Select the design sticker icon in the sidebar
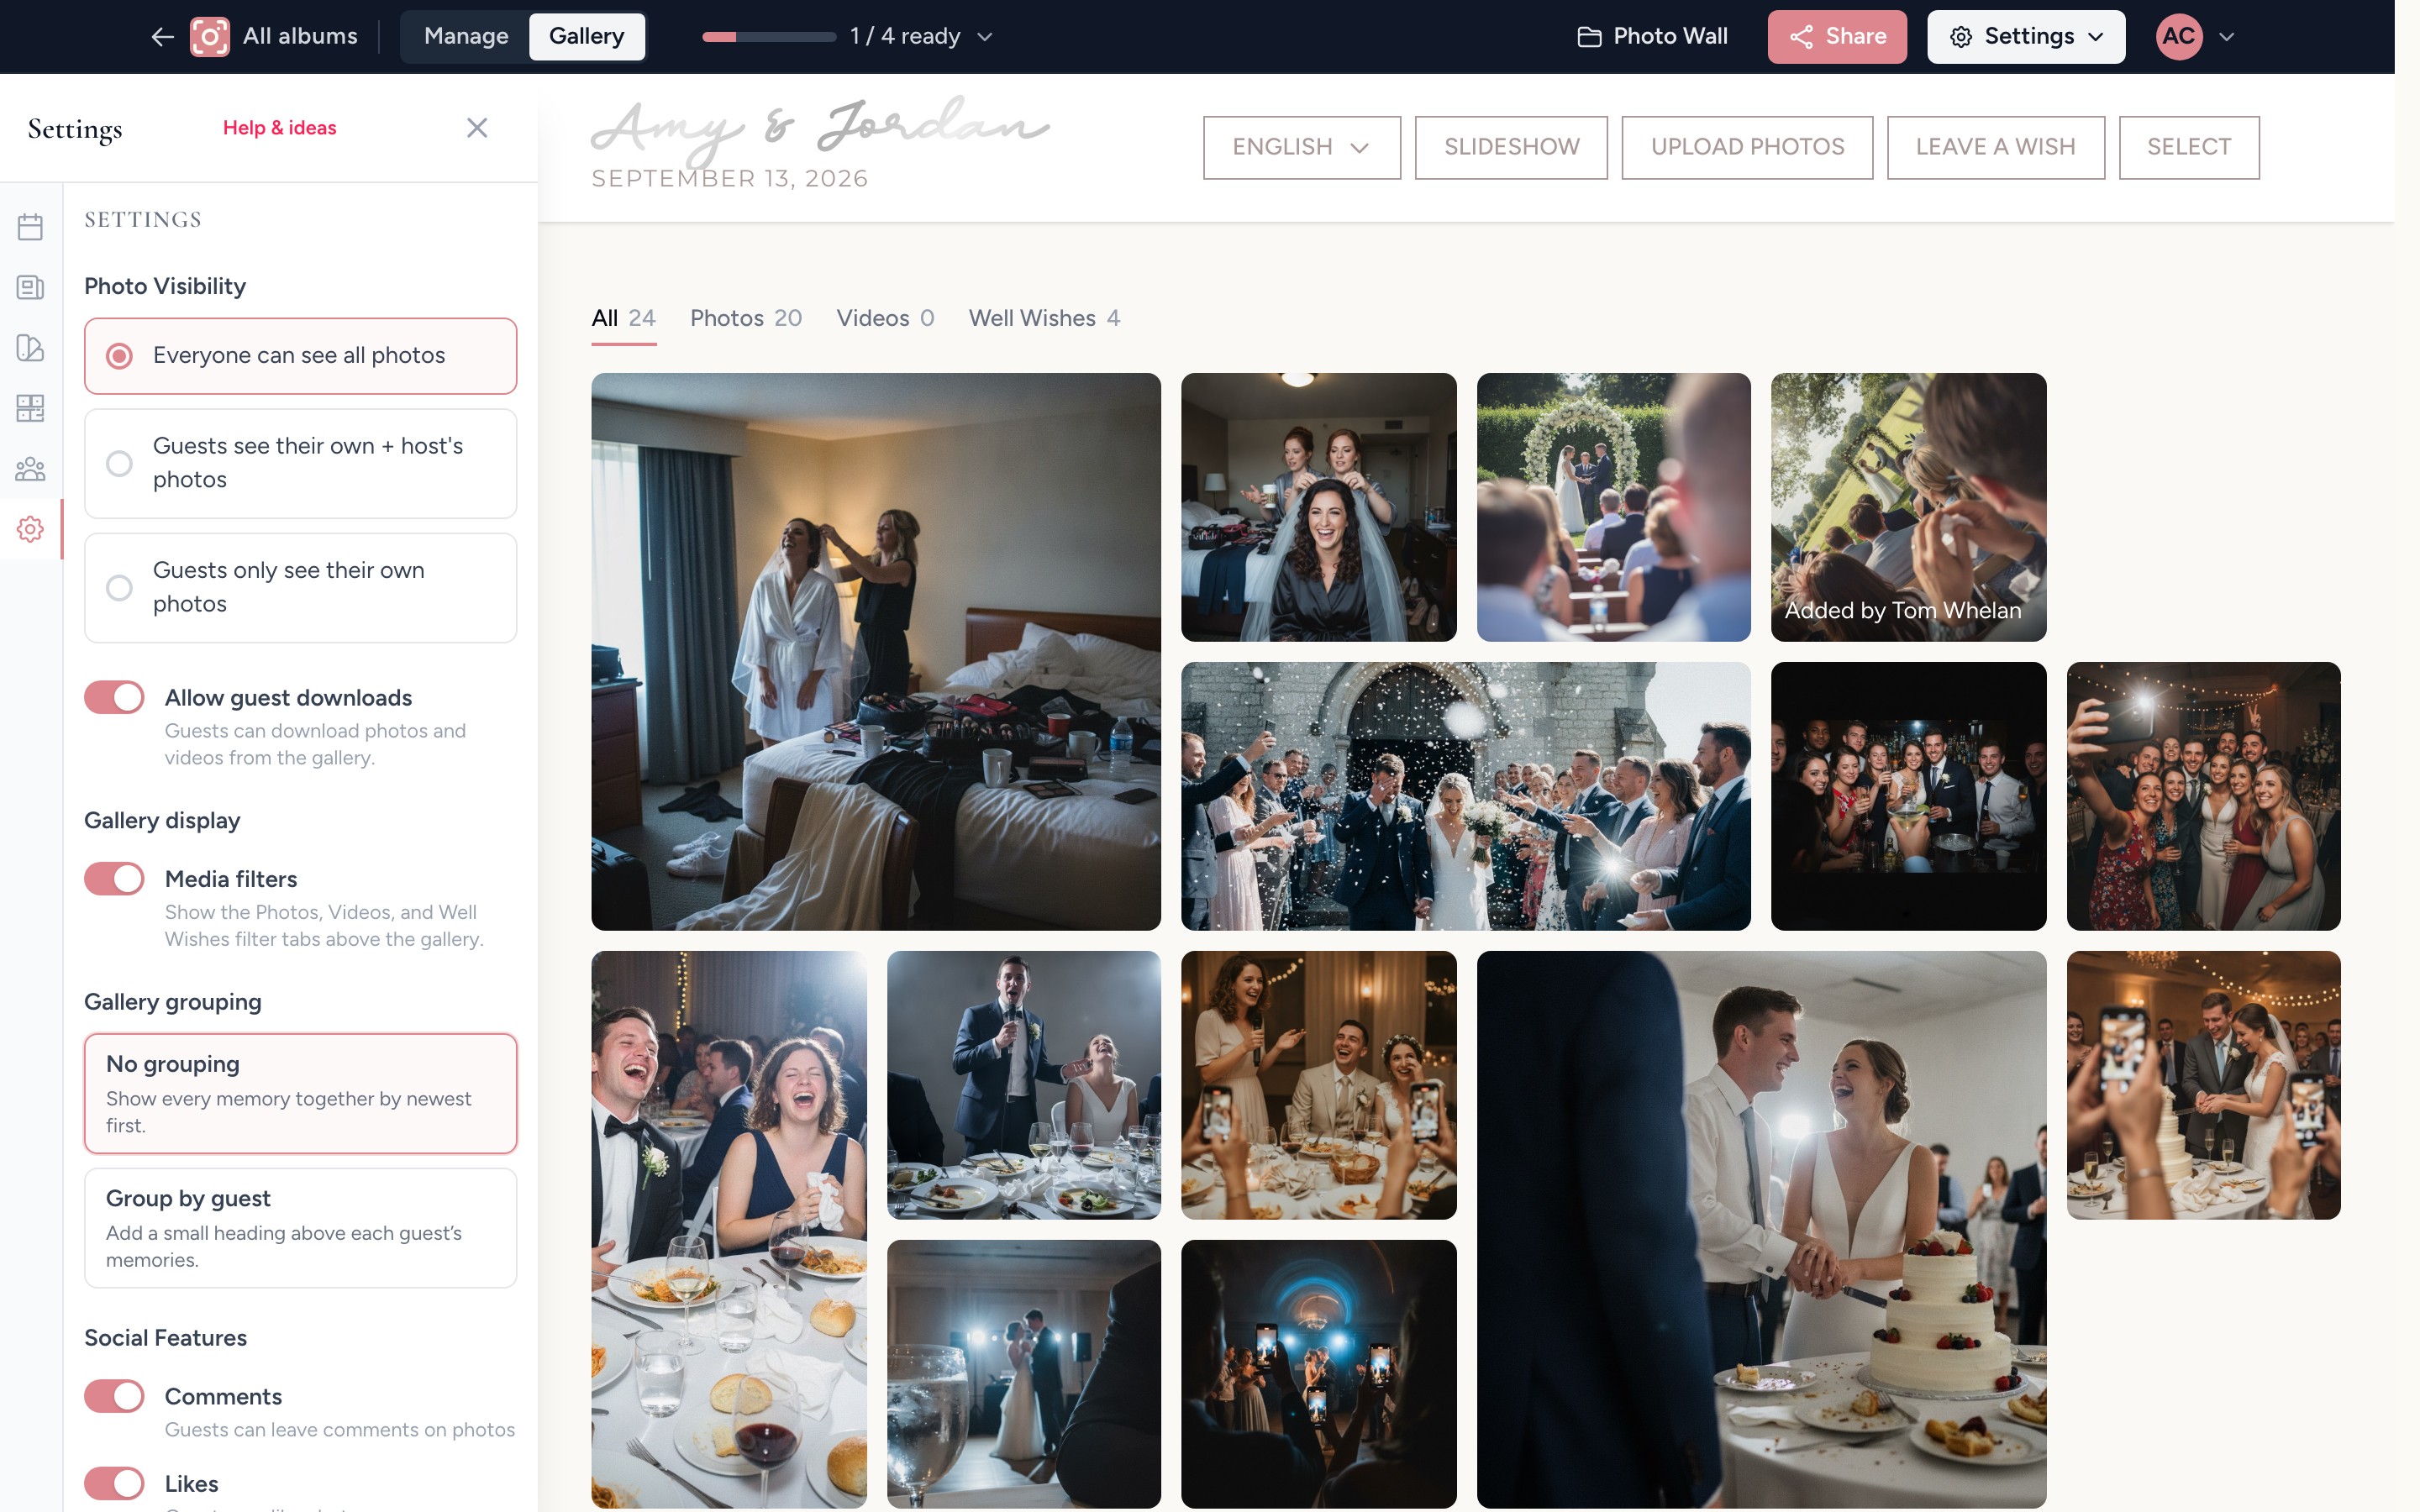 (30, 348)
